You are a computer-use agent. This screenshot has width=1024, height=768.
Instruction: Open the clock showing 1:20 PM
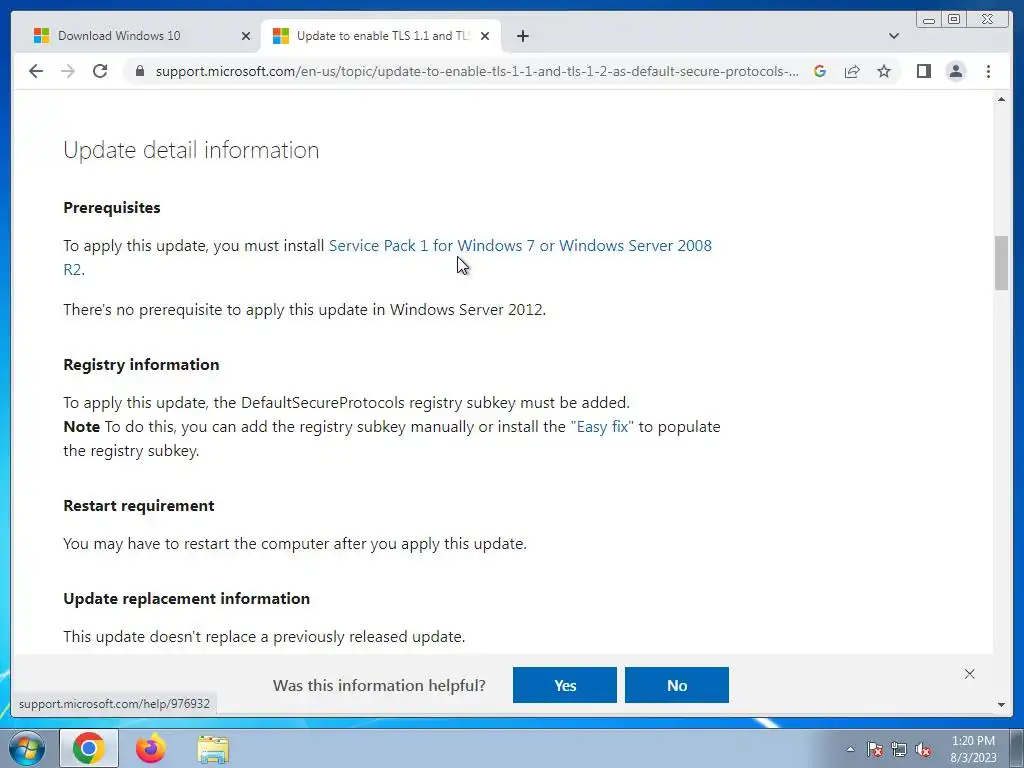pyautogui.click(x=973, y=749)
